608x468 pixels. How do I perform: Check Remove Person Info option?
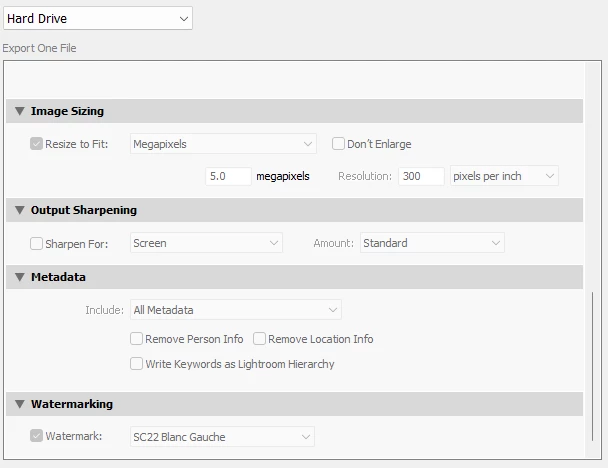[137, 339]
